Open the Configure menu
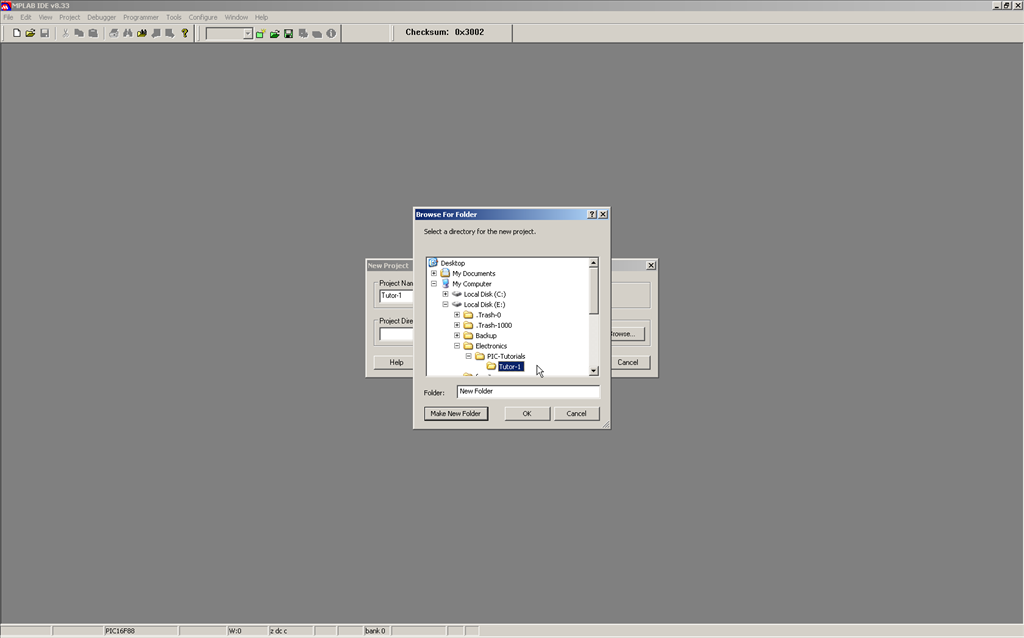The width and height of the screenshot is (1024, 638). (x=203, y=17)
